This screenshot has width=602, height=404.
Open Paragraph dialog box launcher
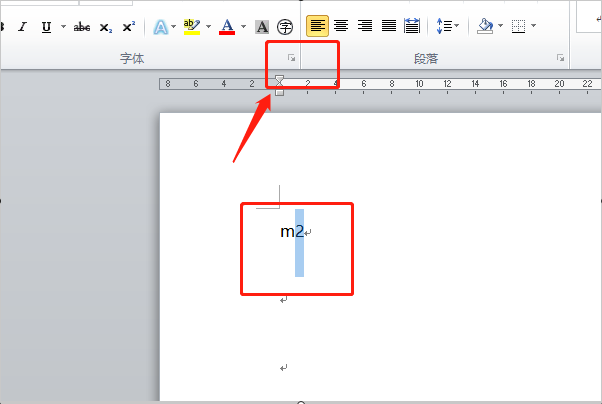(561, 58)
